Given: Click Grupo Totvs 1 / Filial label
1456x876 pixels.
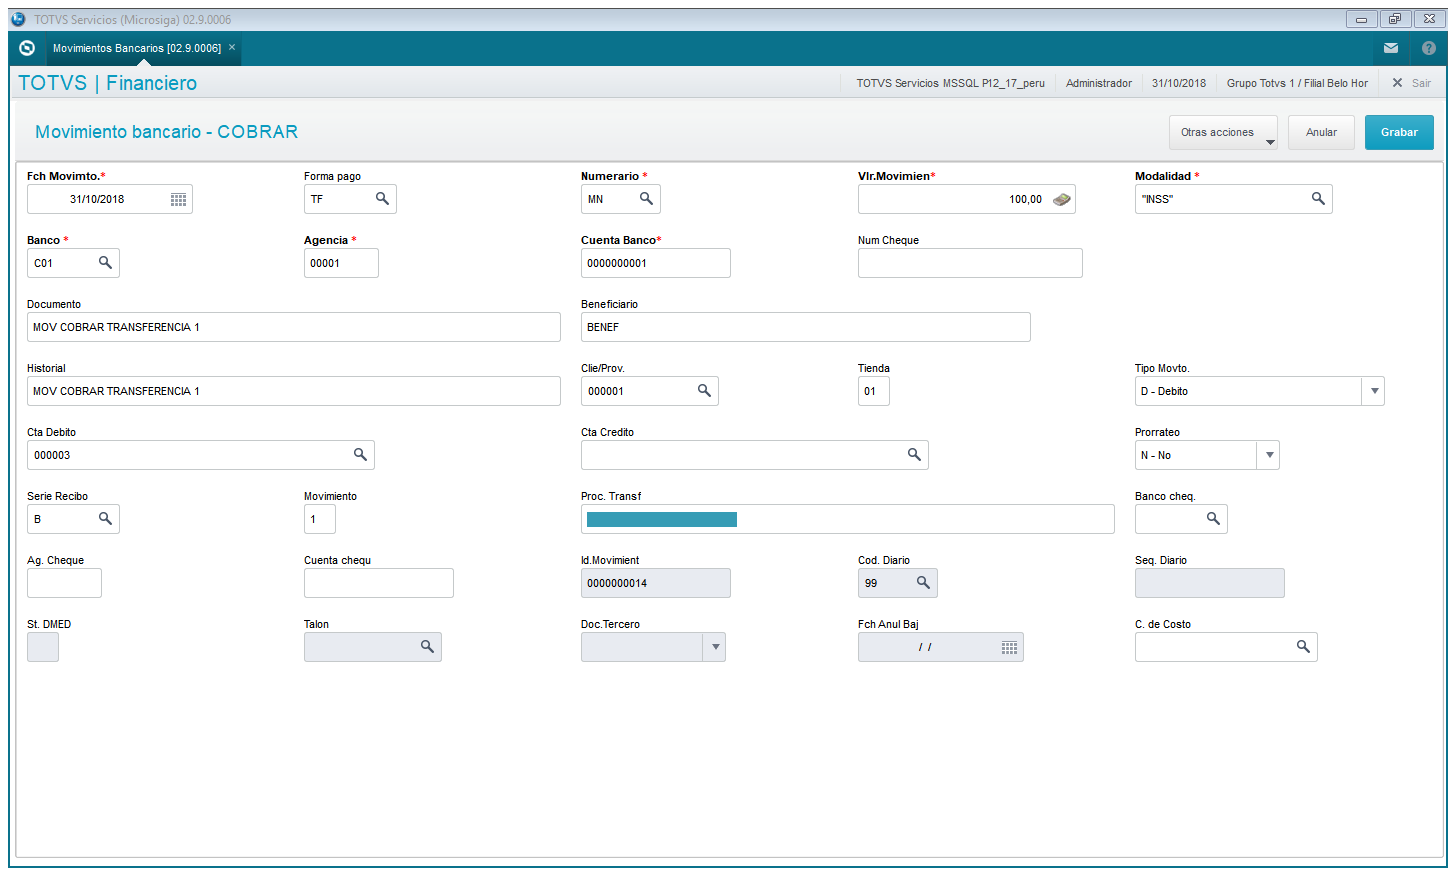Looking at the screenshot, I should point(1297,83).
